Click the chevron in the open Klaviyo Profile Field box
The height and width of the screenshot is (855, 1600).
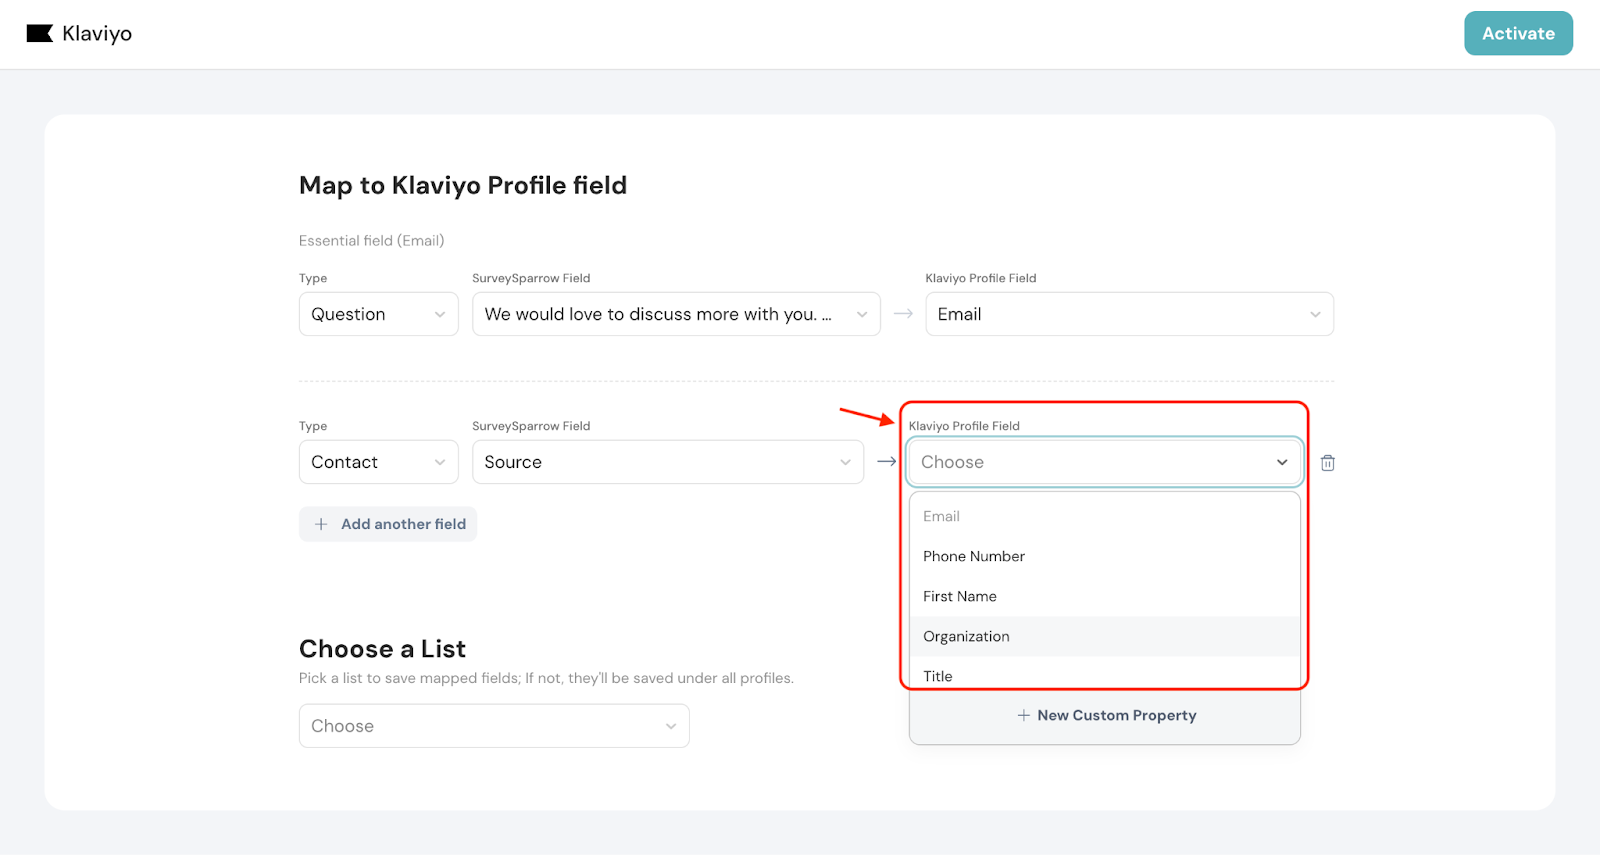pos(1281,462)
